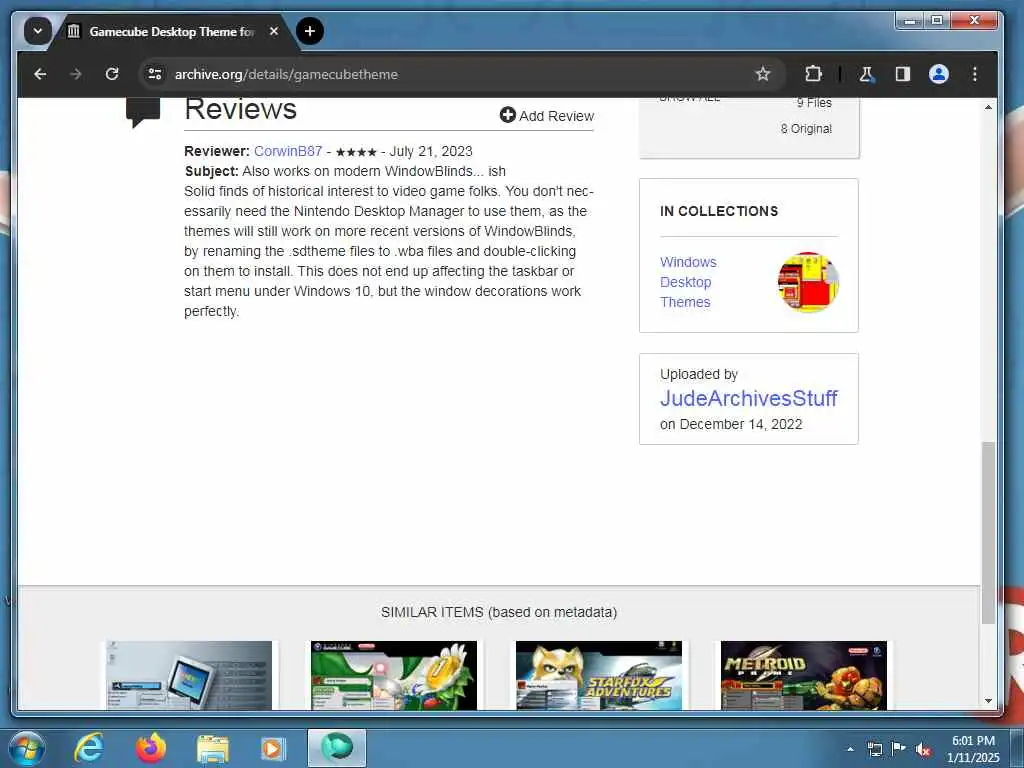
Task: Open the Metroid Prime theme thumbnail
Action: pos(804,675)
